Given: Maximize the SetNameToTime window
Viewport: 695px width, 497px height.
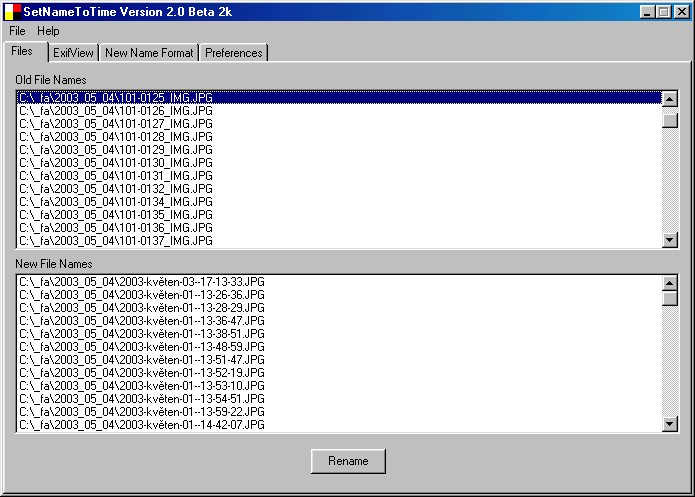Looking at the screenshot, I should coord(664,12).
